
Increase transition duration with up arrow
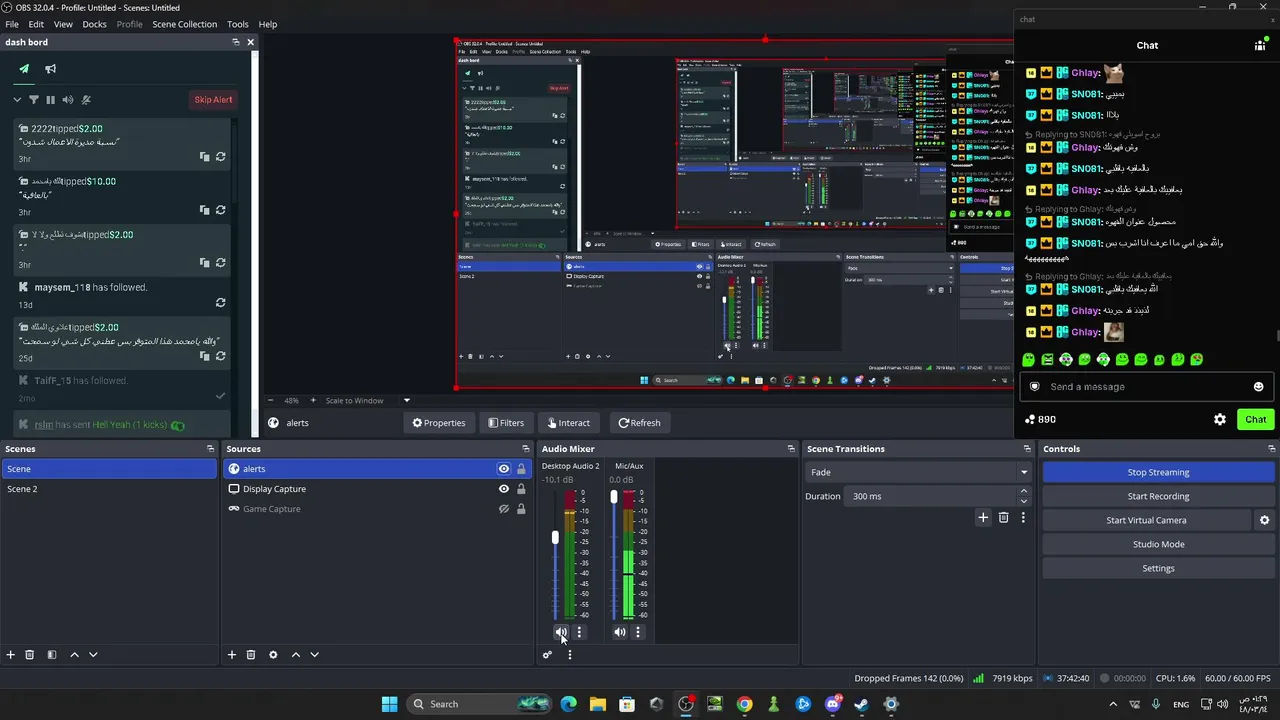[x=1023, y=491]
